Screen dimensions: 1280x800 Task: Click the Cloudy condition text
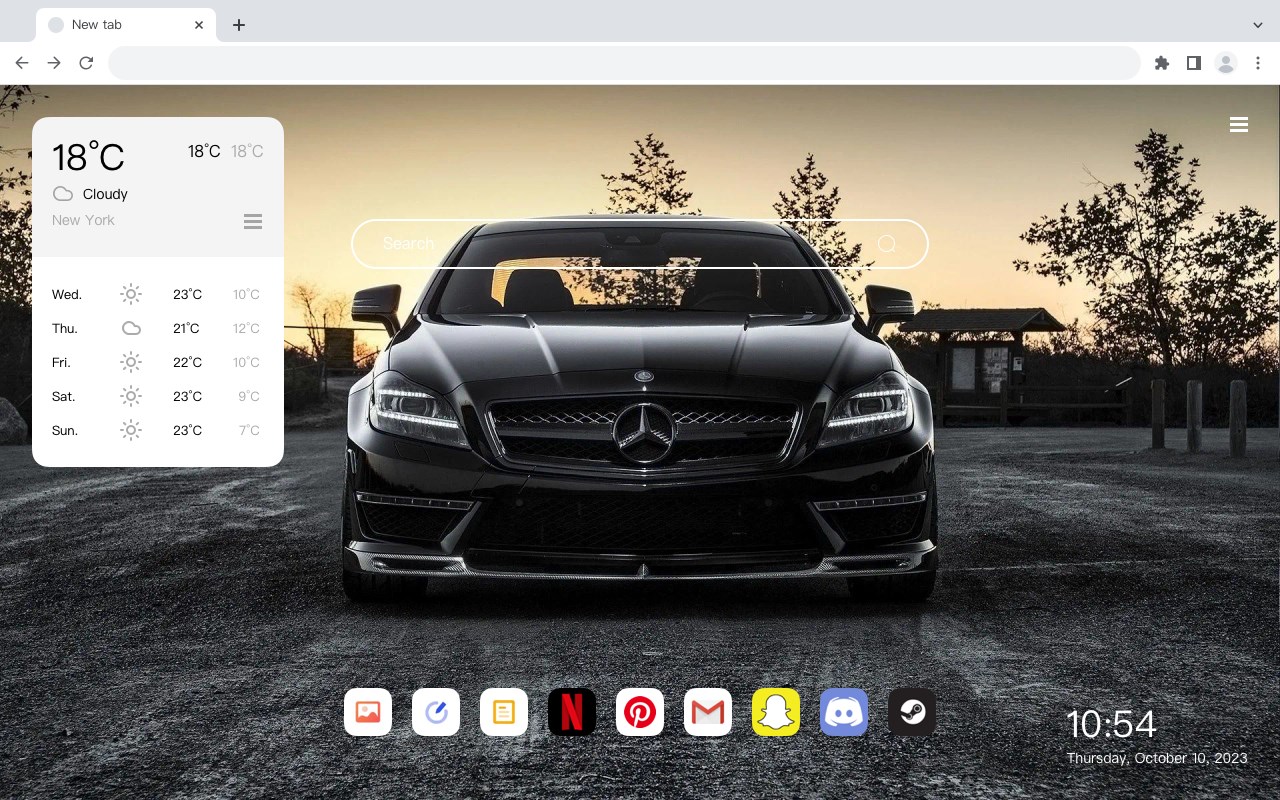[x=105, y=194]
